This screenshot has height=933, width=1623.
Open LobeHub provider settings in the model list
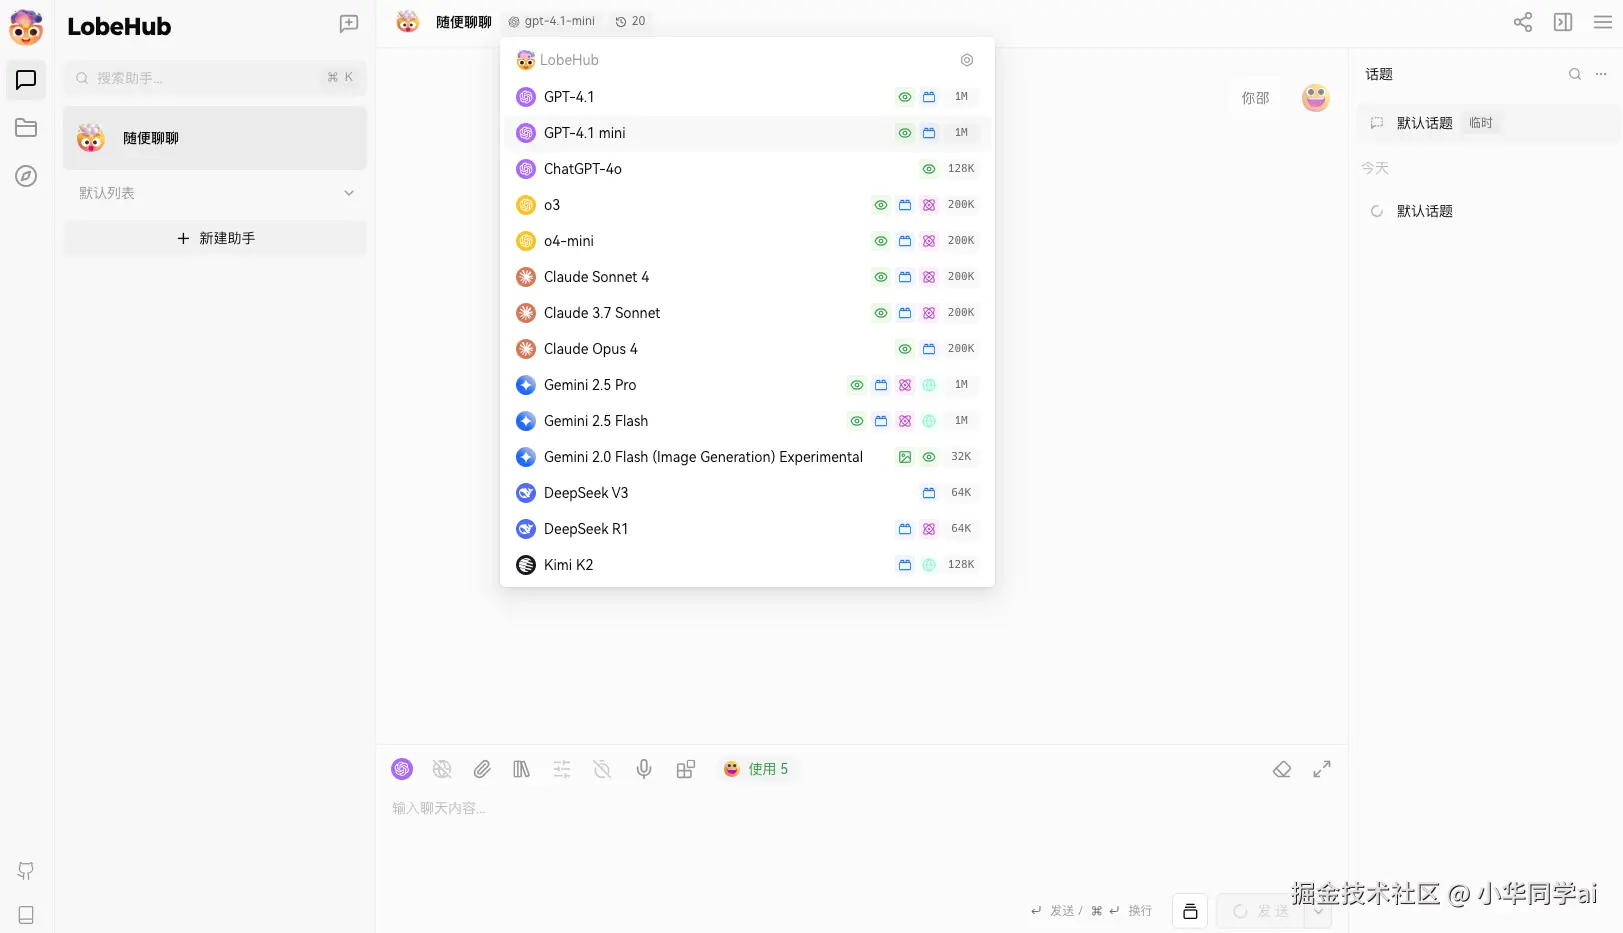click(x=967, y=60)
